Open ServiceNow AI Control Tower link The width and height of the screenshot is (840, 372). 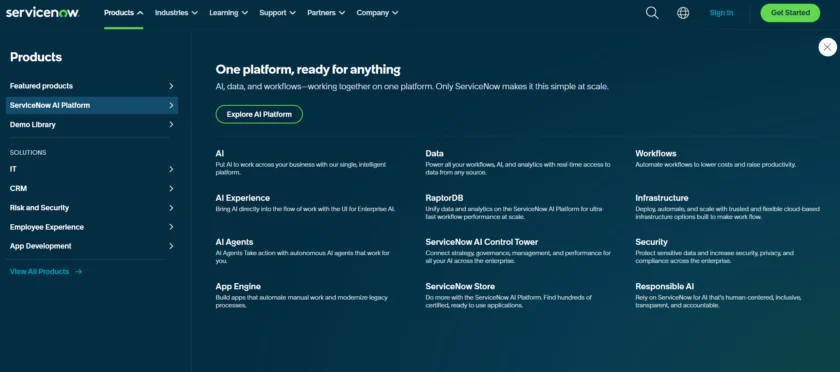[x=482, y=242]
